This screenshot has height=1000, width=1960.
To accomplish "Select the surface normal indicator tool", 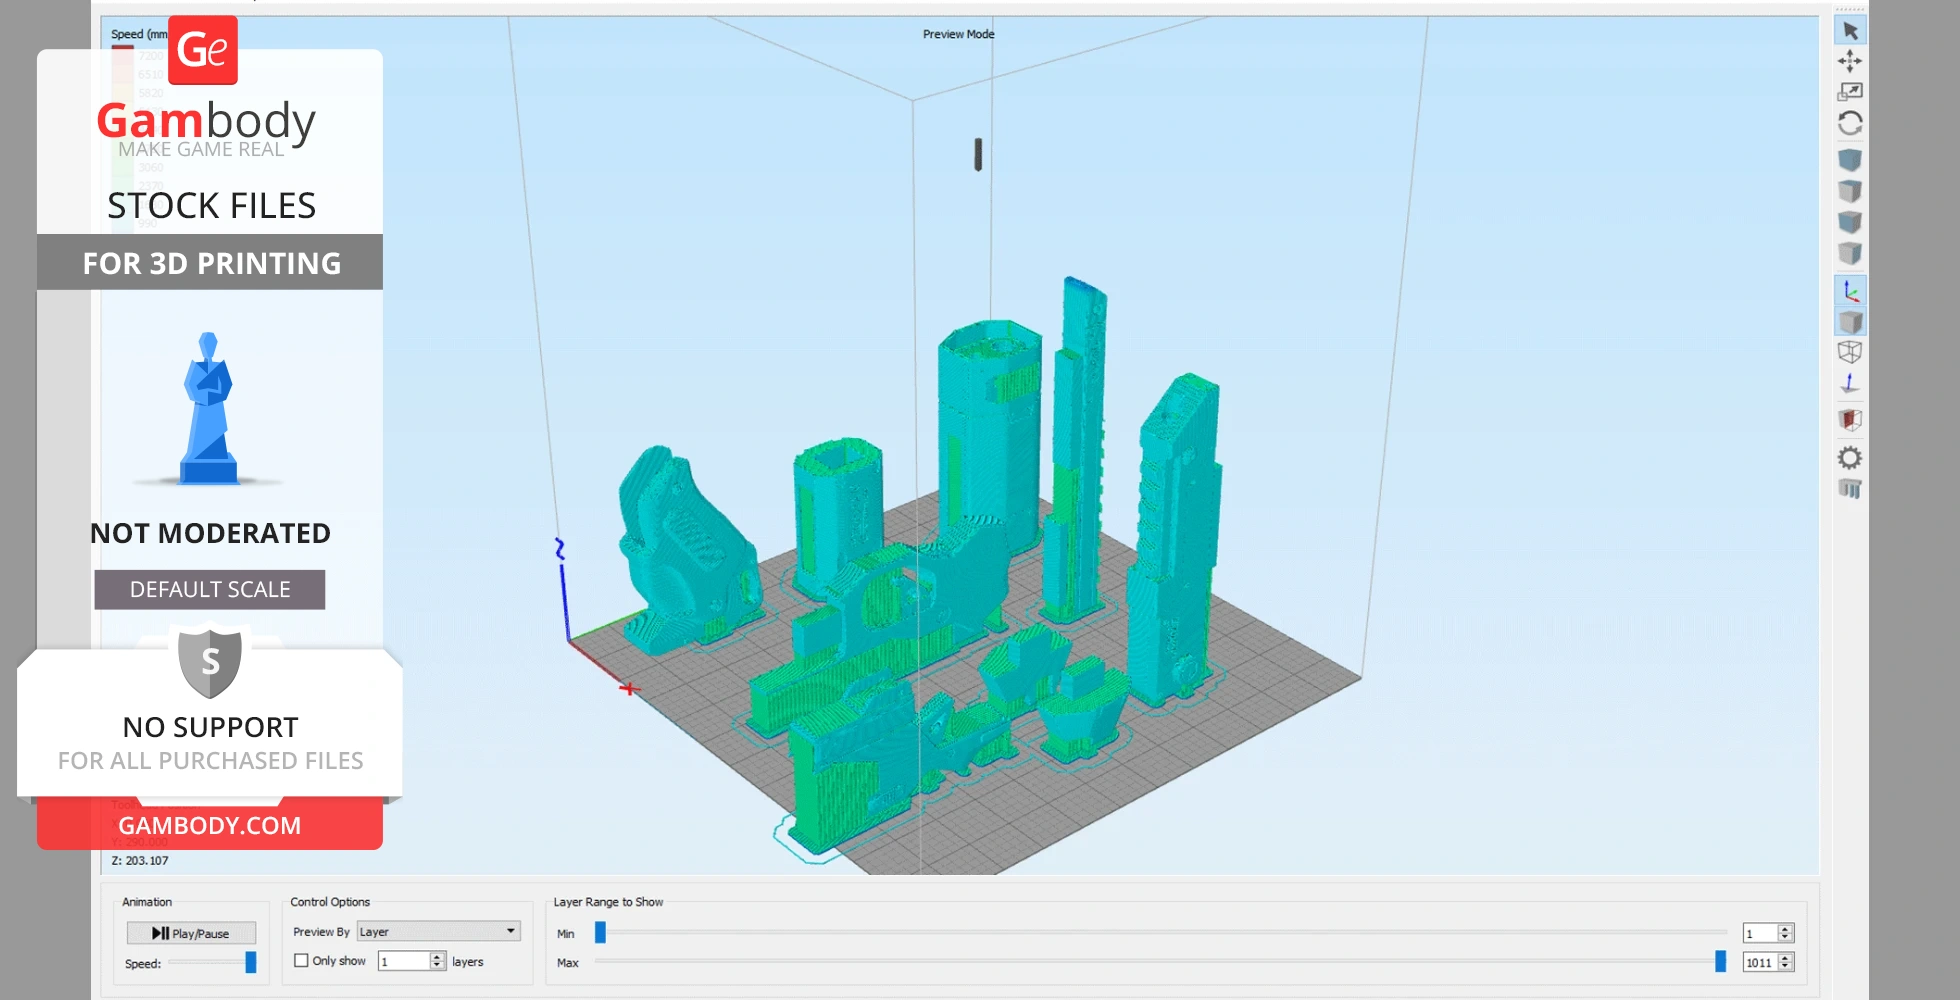I will click(x=1851, y=383).
